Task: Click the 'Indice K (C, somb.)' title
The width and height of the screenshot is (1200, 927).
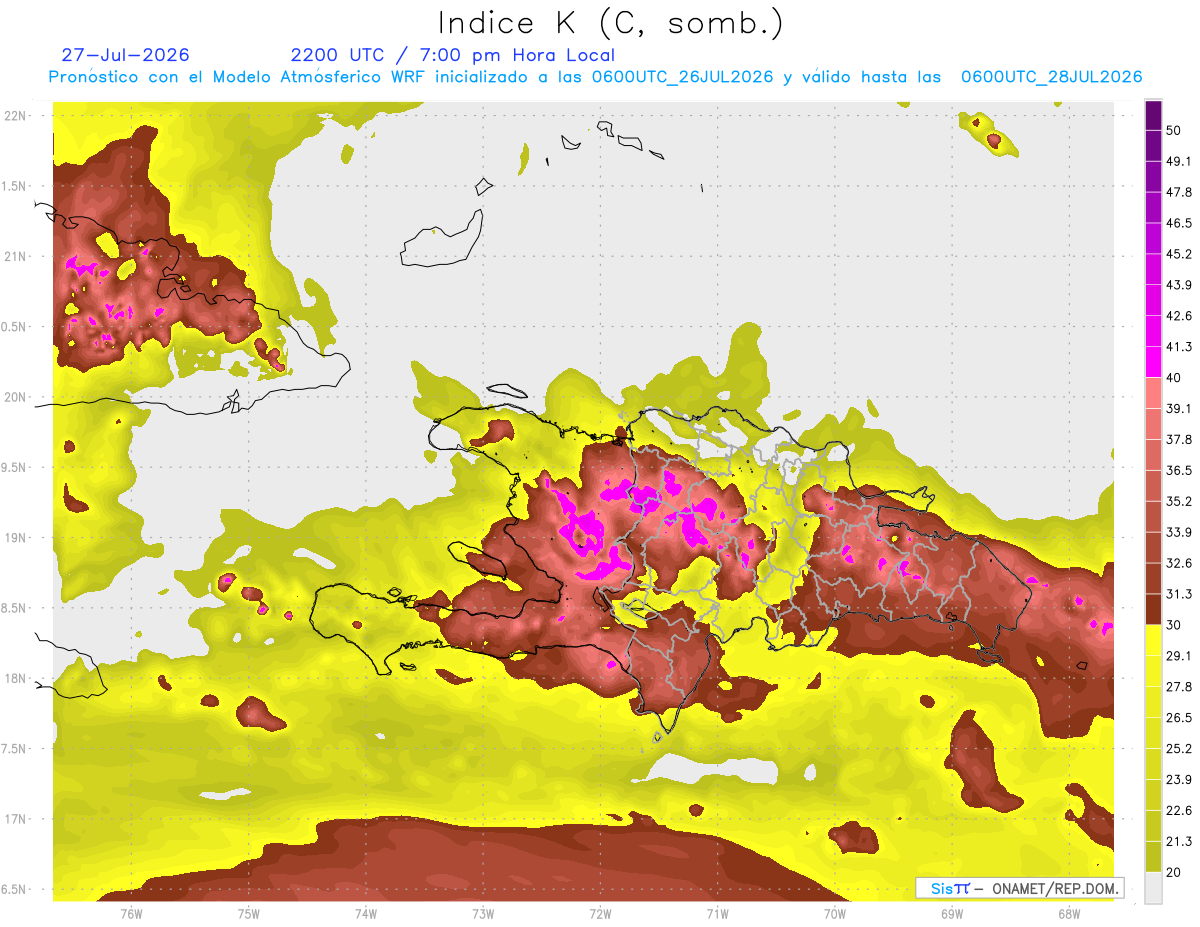Action: point(610,23)
